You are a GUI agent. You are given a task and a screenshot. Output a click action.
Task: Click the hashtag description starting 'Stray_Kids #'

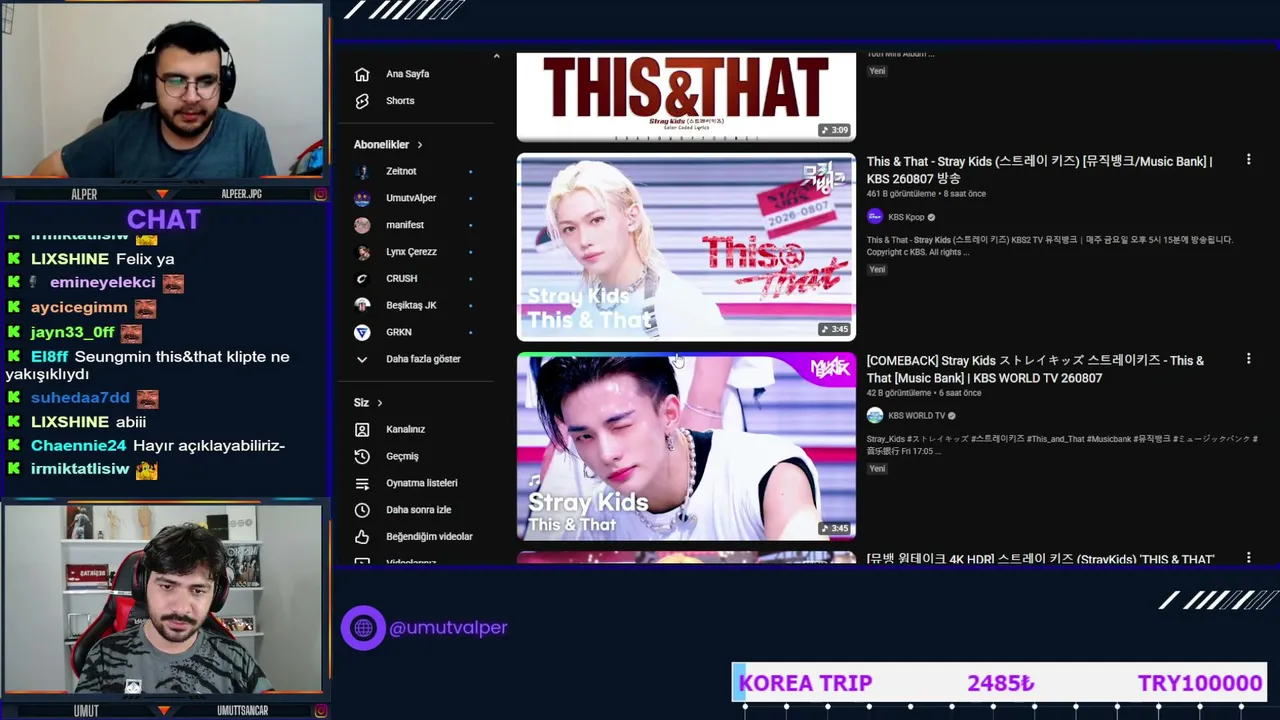1062,445
